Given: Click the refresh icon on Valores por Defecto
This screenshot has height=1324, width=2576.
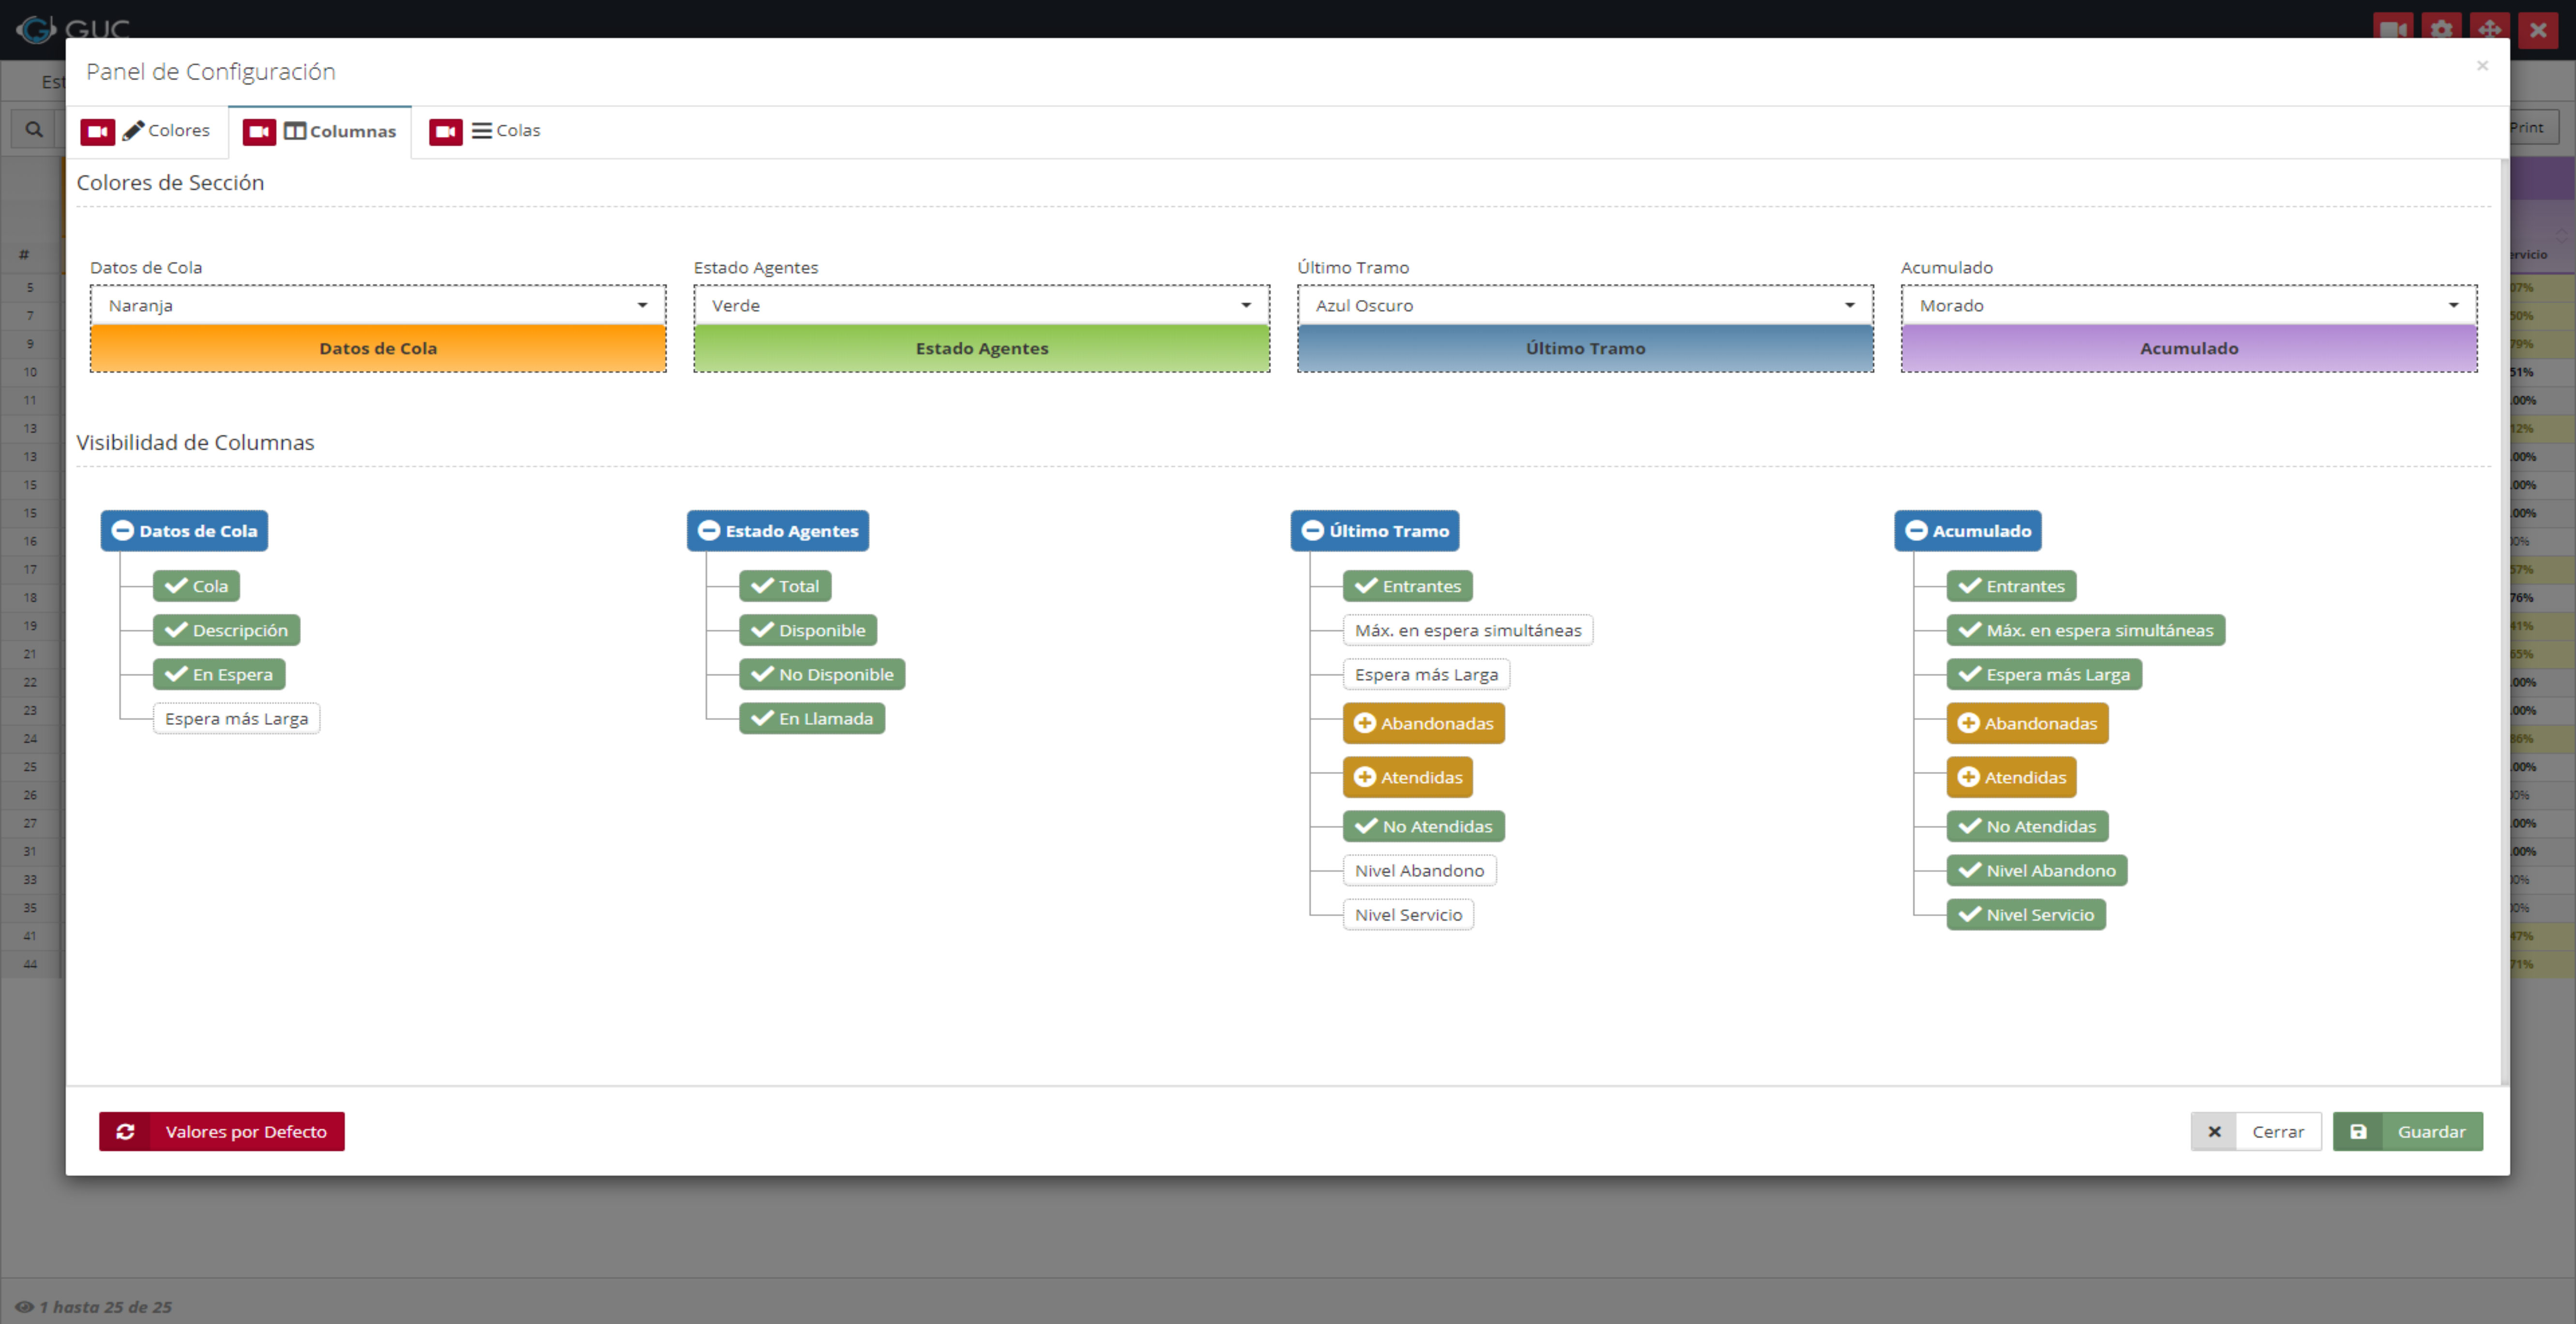Looking at the screenshot, I should pos(125,1131).
